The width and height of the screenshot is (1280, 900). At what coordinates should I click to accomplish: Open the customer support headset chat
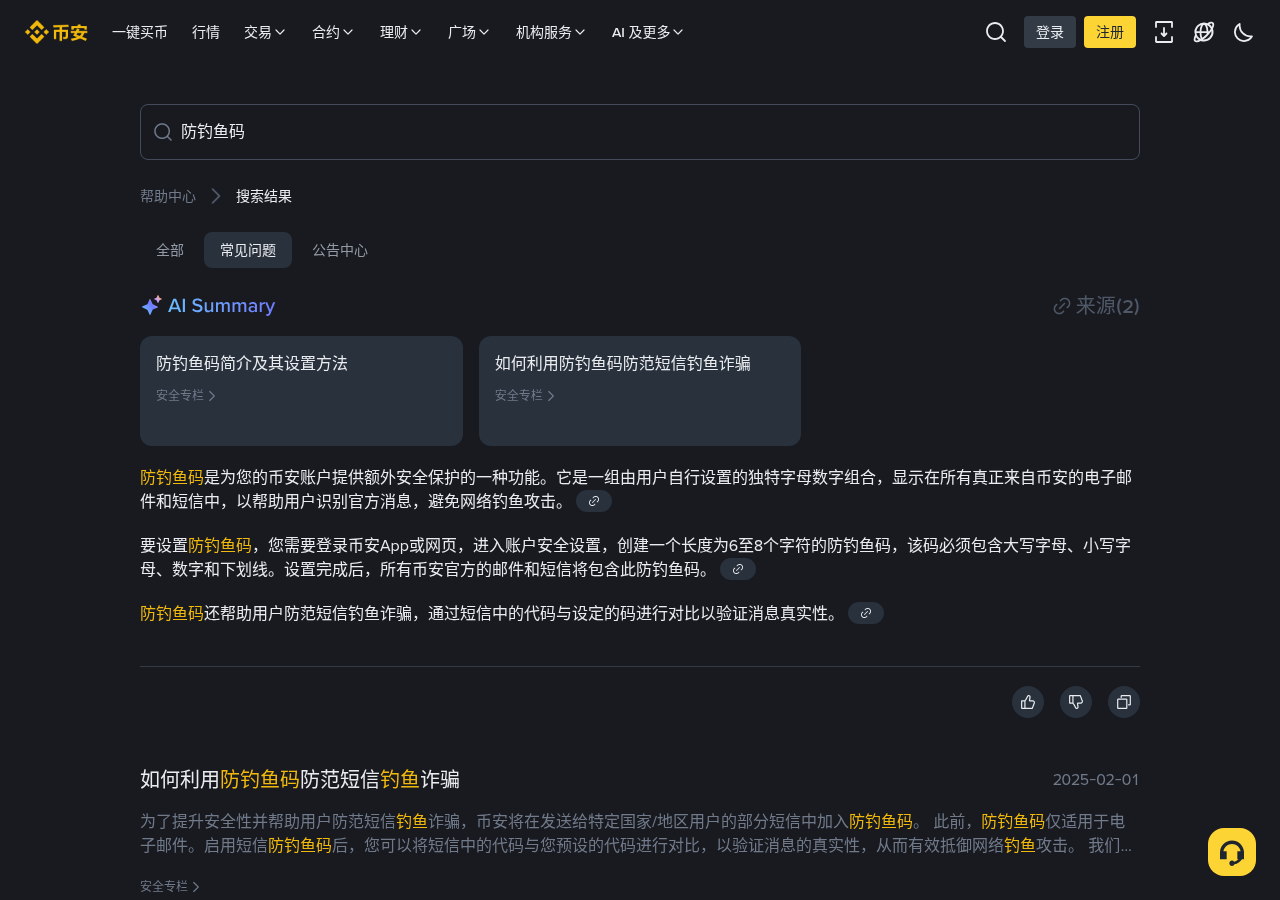[1232, 852]
